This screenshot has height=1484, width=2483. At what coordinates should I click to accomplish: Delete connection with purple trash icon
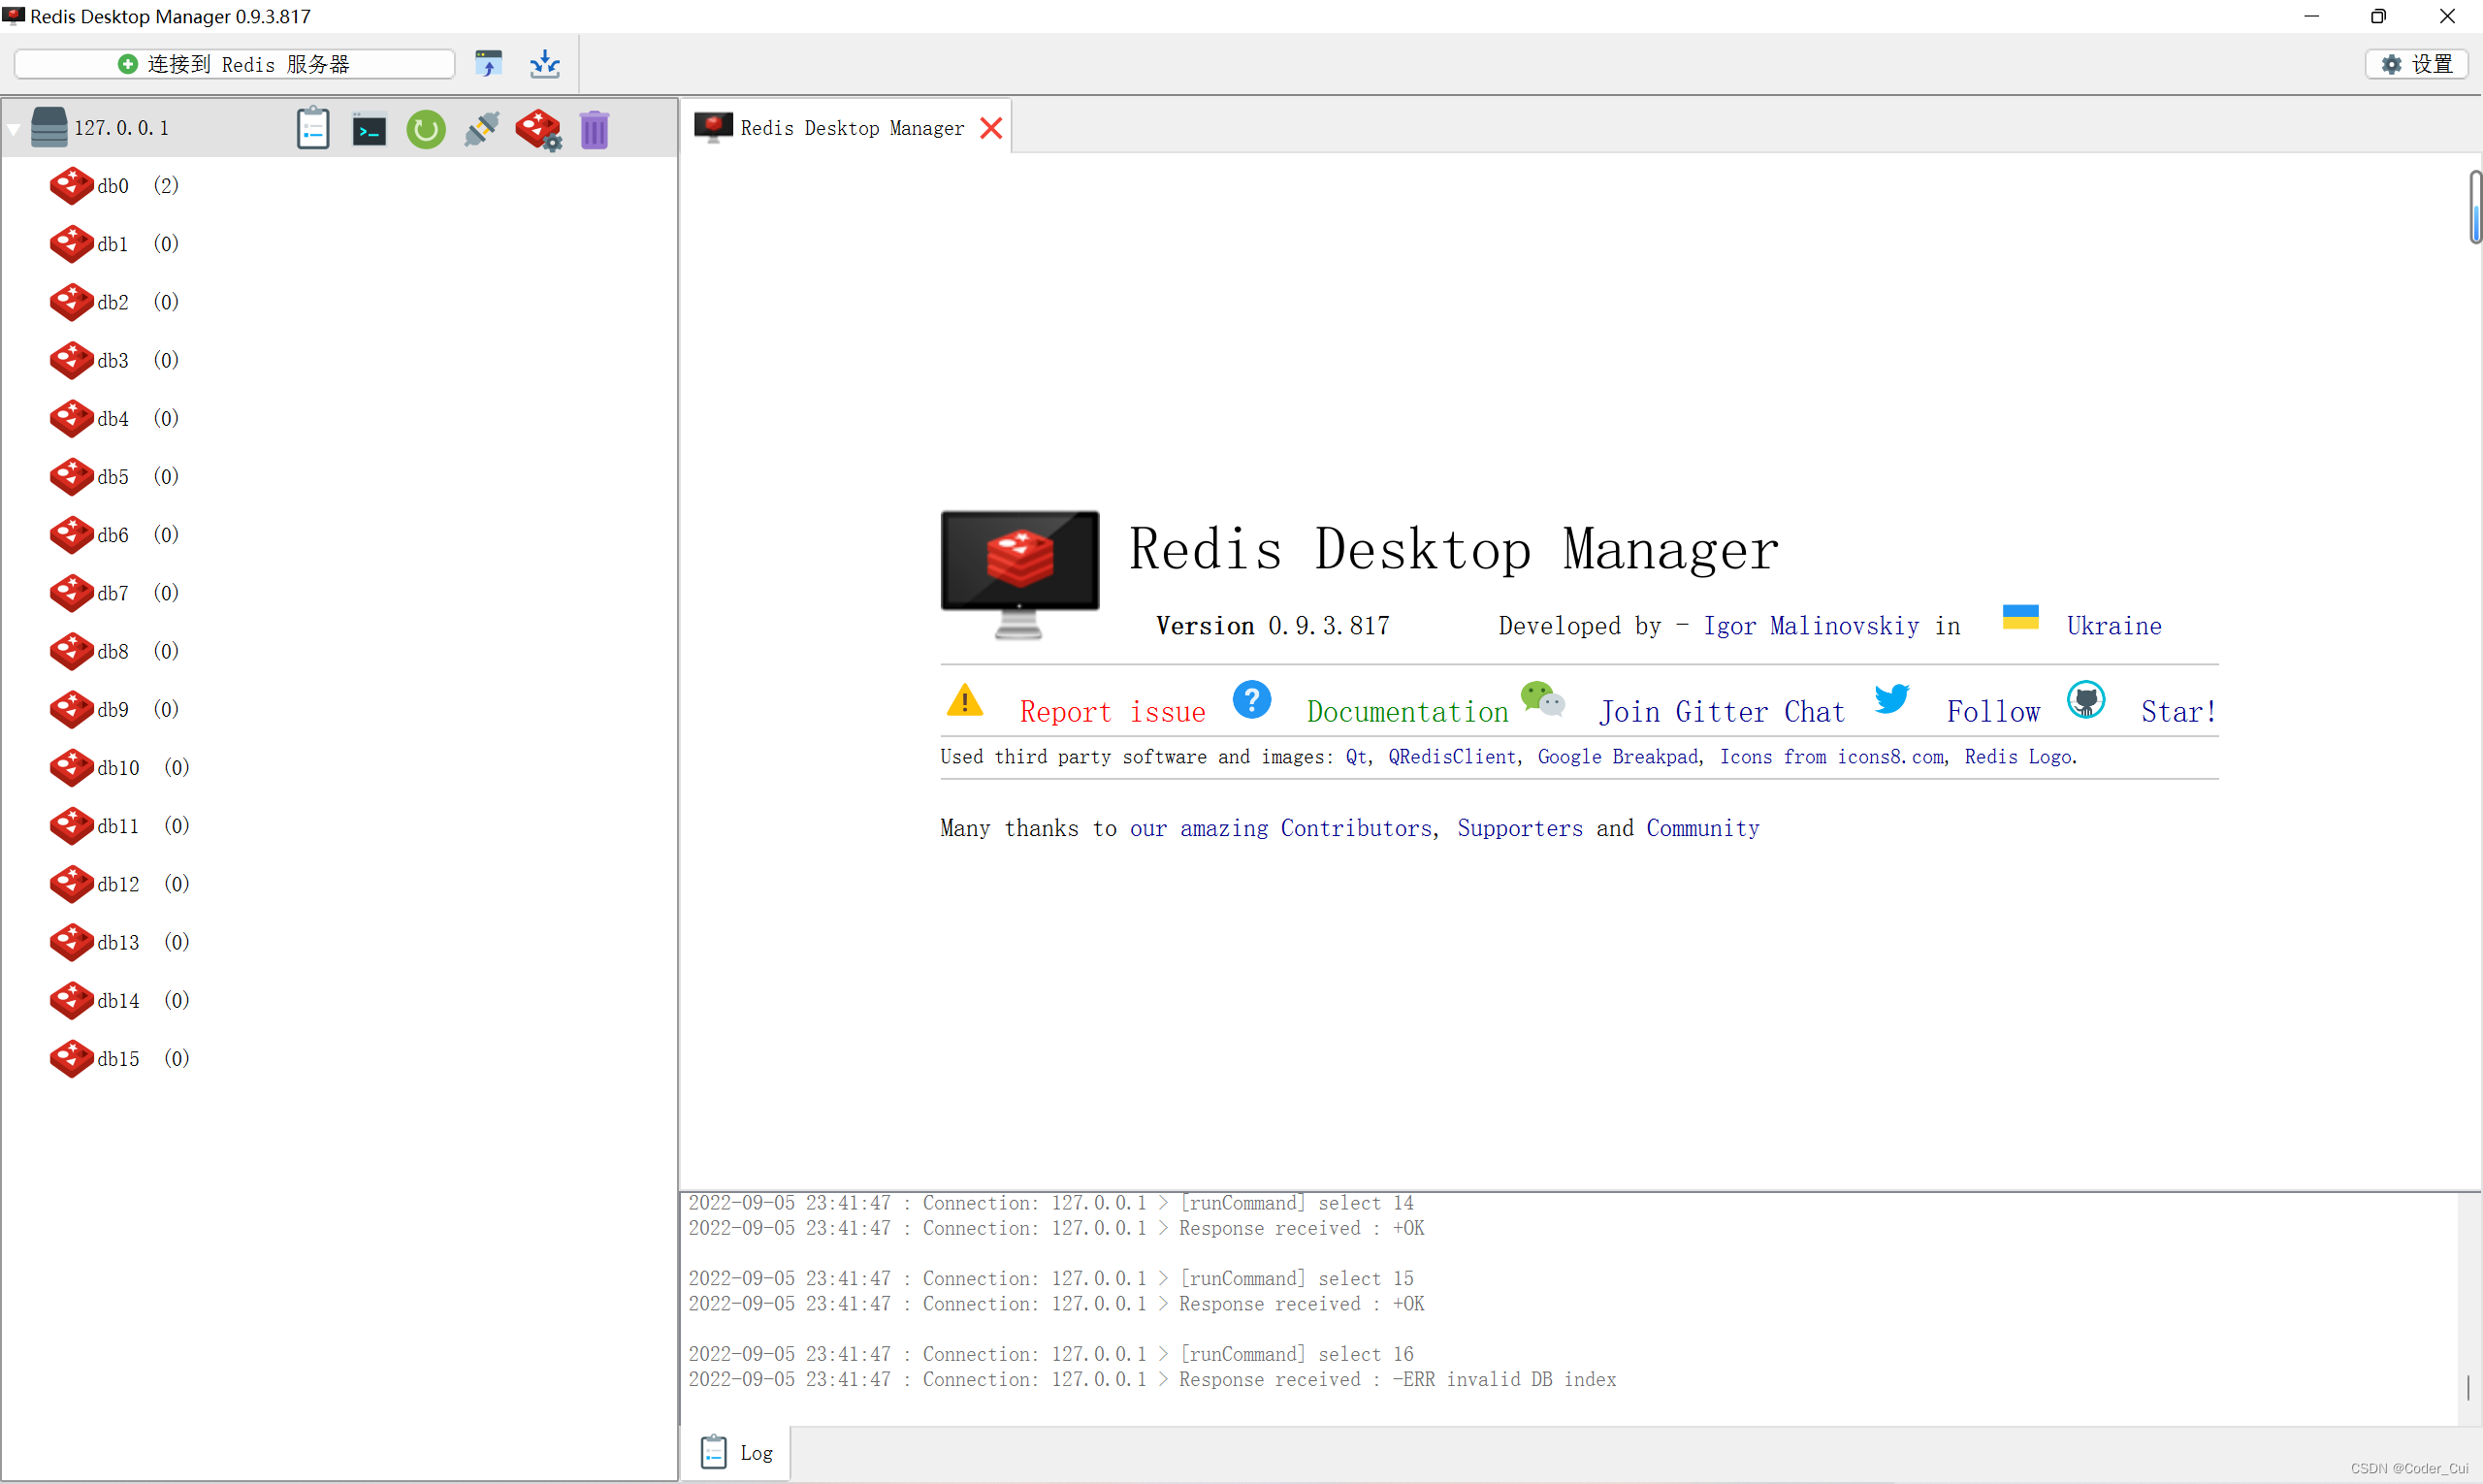[x=594, y=130]
